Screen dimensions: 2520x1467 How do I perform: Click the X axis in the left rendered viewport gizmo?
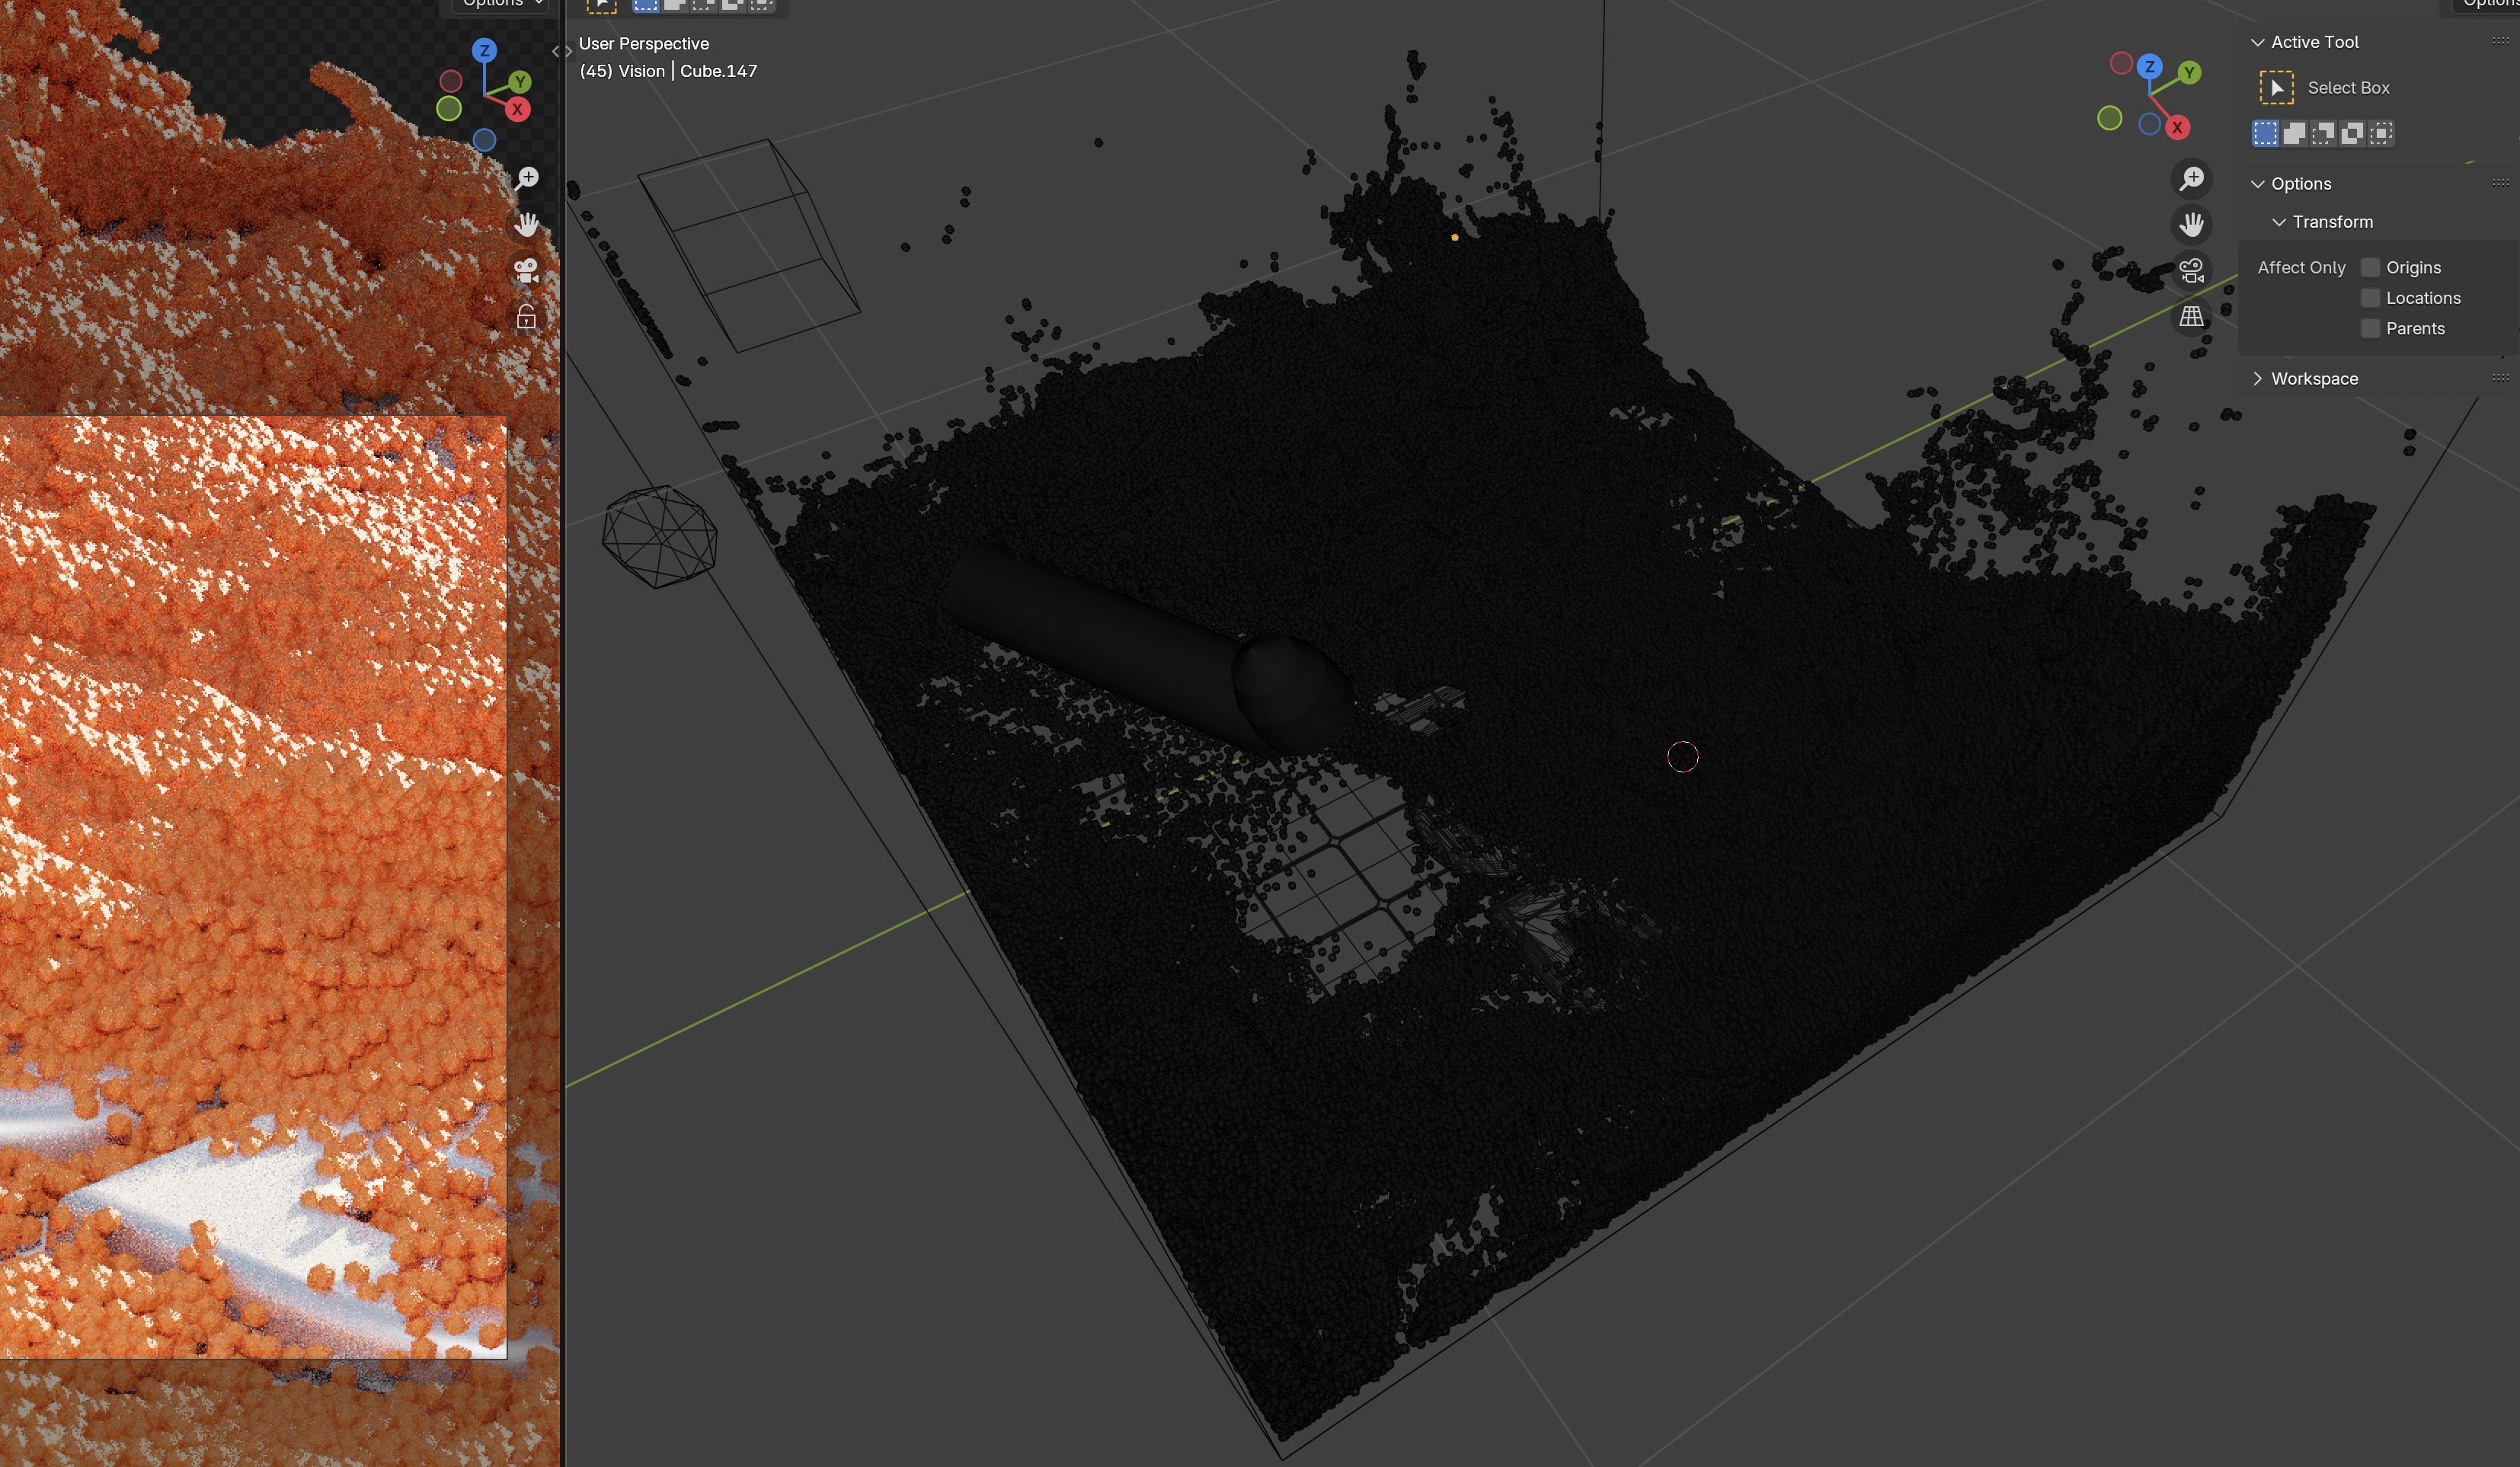click(x=517, y=110)
